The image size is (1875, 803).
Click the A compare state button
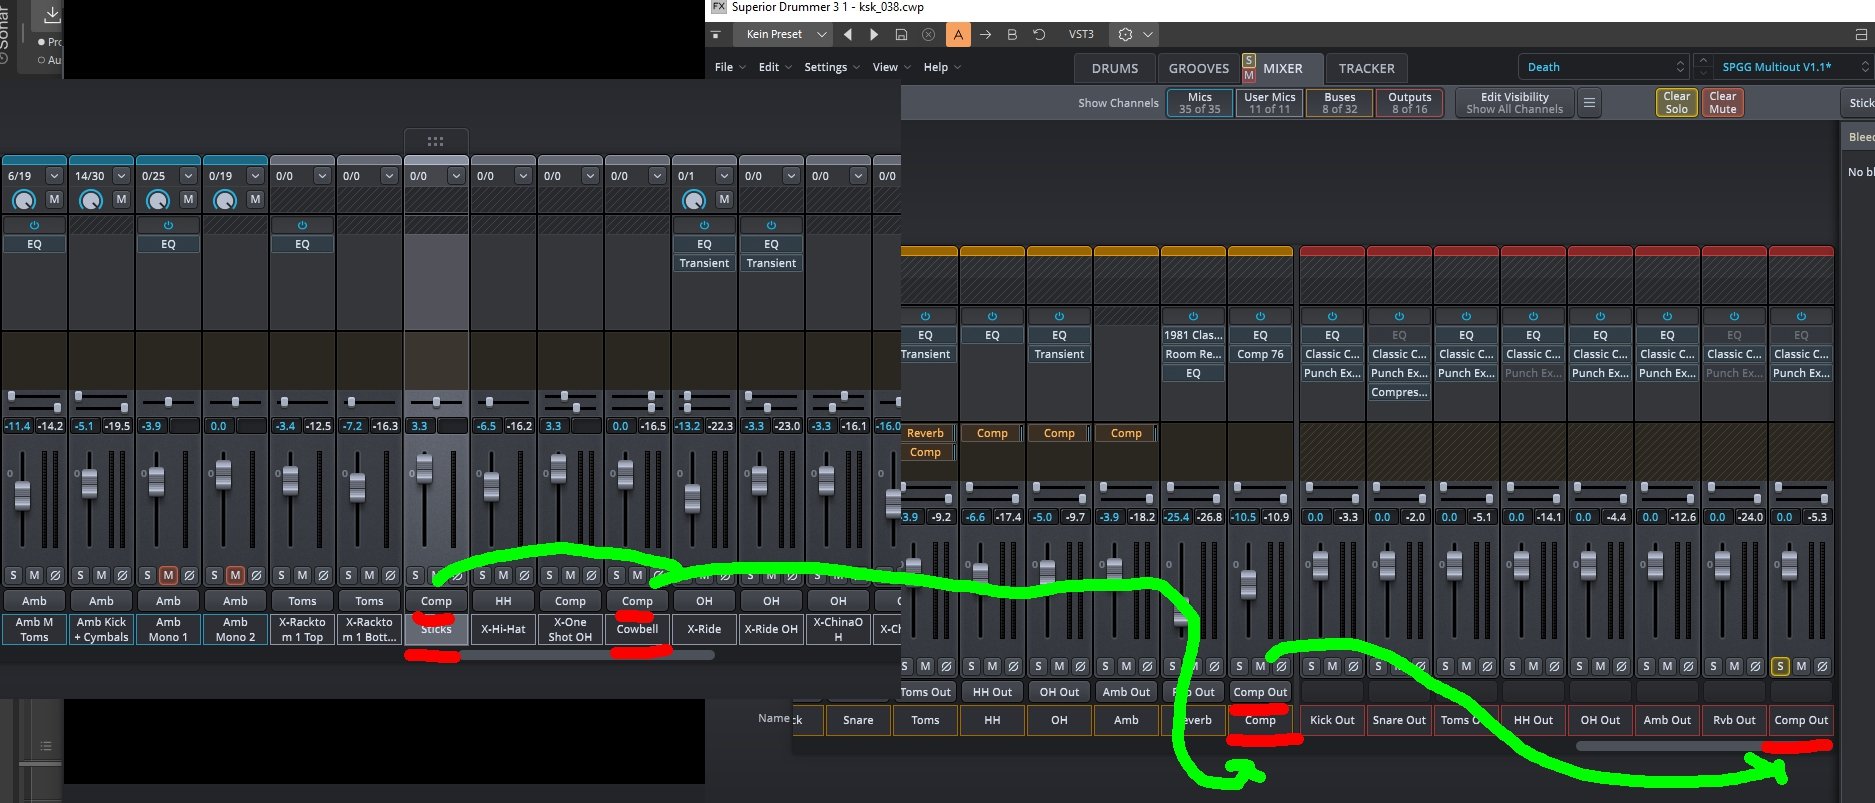click(958, 34)
